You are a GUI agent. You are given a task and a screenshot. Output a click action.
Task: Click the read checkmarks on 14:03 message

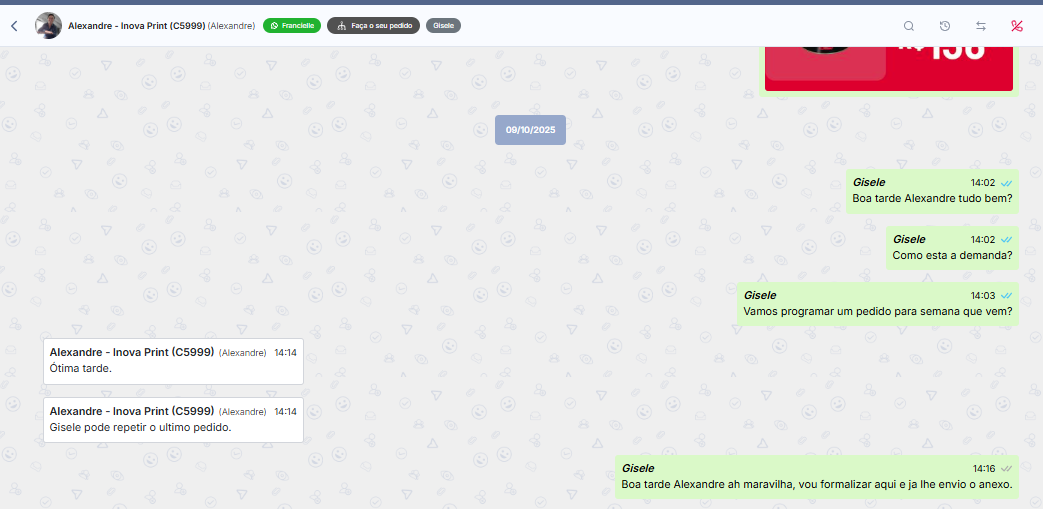[1006, 296]
